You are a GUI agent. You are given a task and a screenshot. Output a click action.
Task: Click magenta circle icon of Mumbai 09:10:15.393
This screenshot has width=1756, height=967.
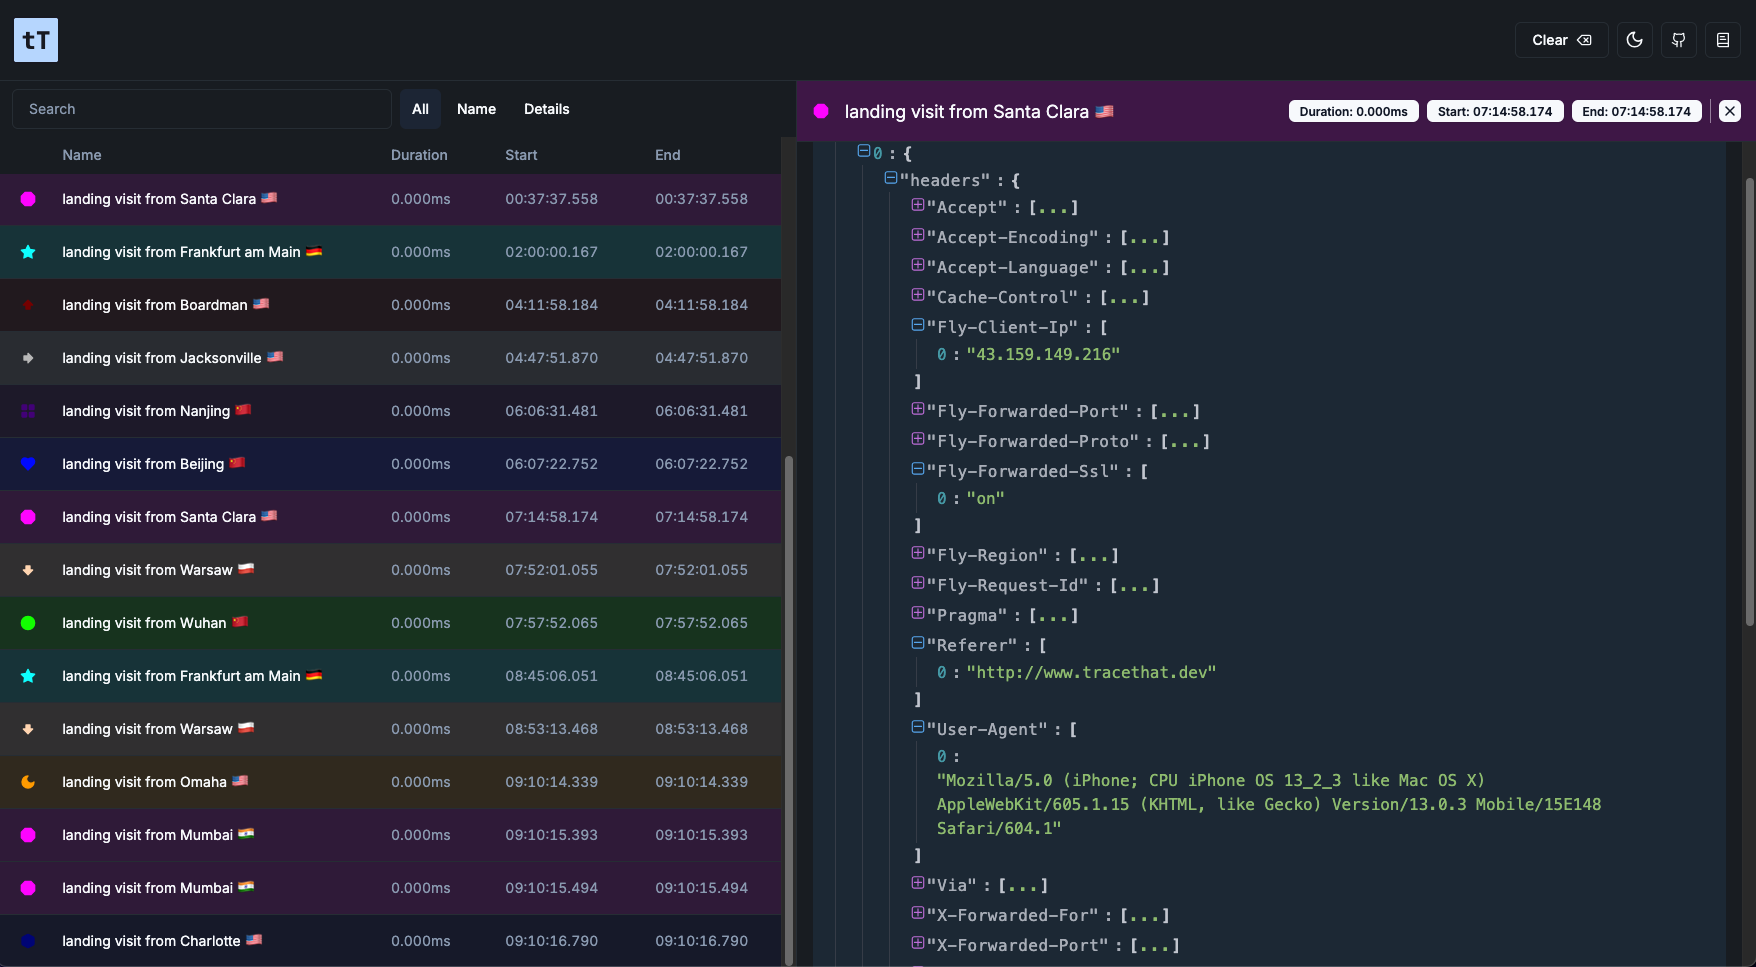28,835
